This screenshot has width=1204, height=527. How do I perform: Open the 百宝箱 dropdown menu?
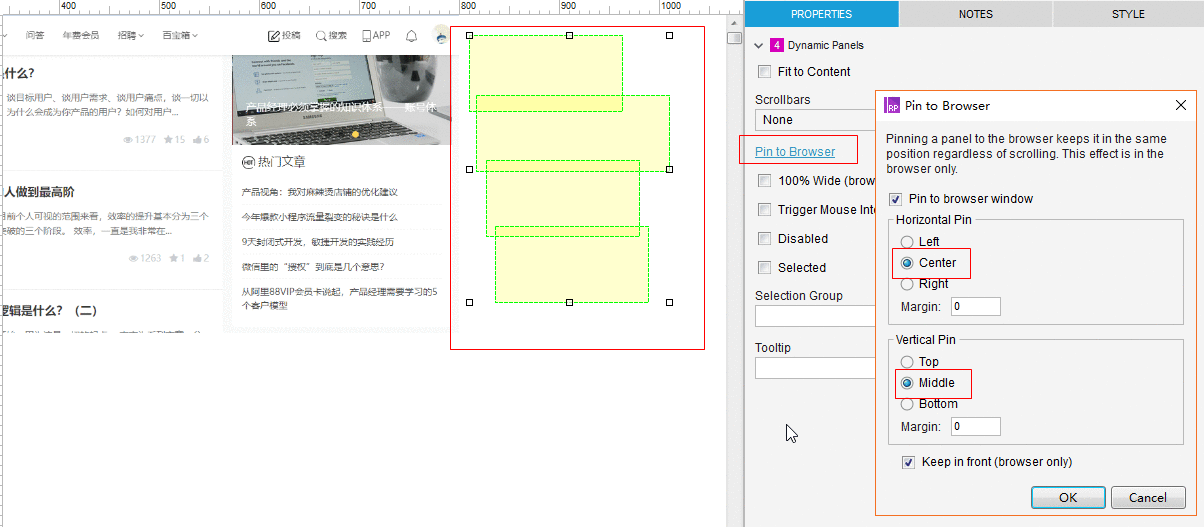(180, 36)
